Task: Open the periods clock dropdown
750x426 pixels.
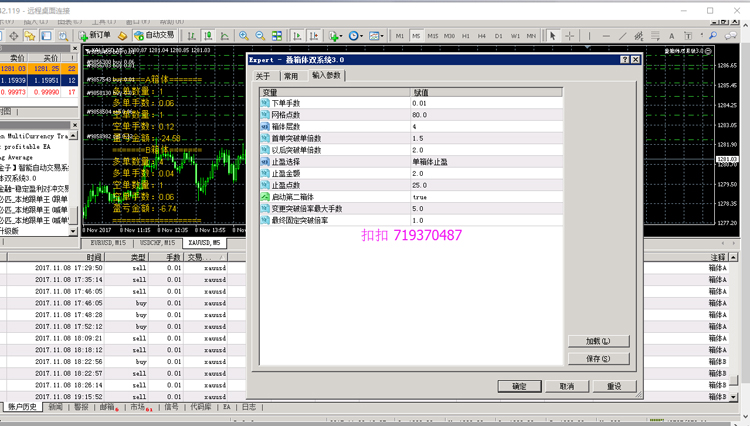Action: click(x=355, y=36)
